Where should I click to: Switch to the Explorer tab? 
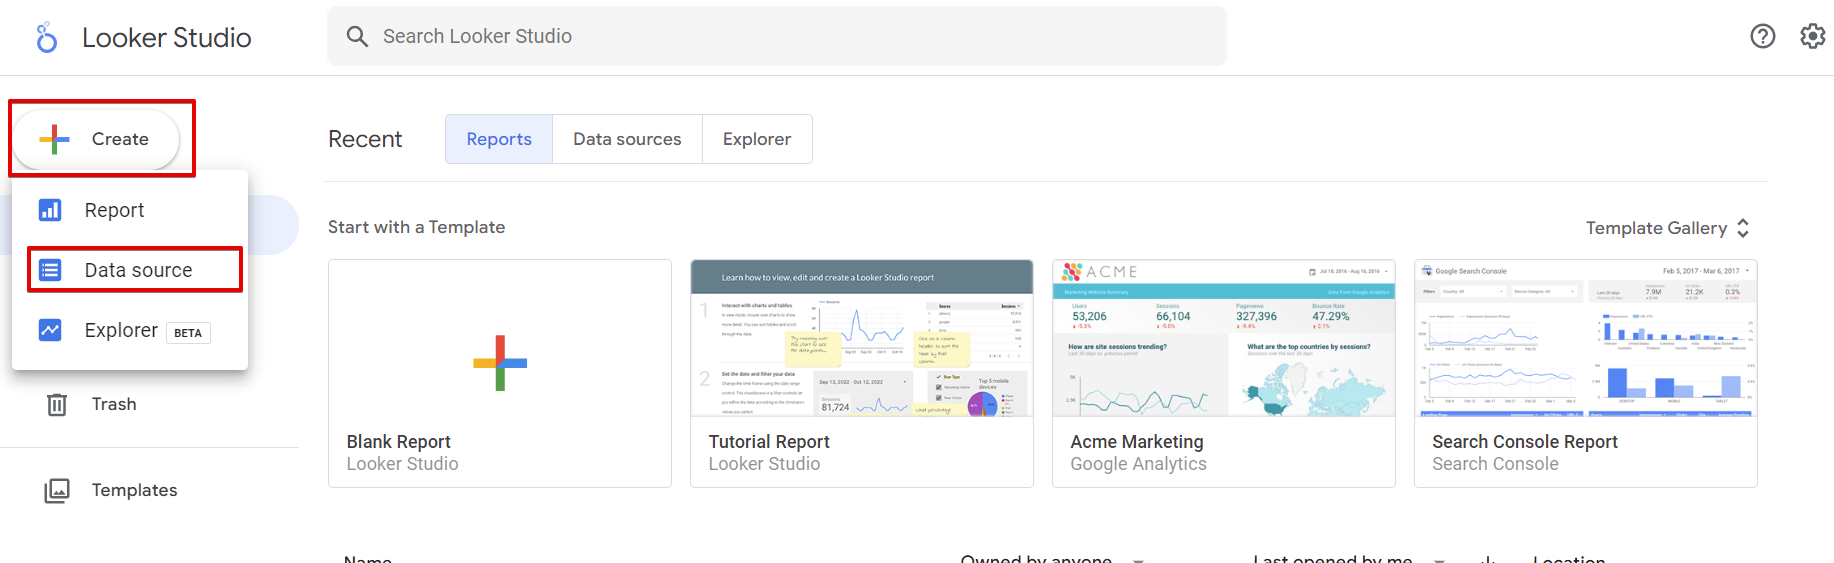pos(757,139)
